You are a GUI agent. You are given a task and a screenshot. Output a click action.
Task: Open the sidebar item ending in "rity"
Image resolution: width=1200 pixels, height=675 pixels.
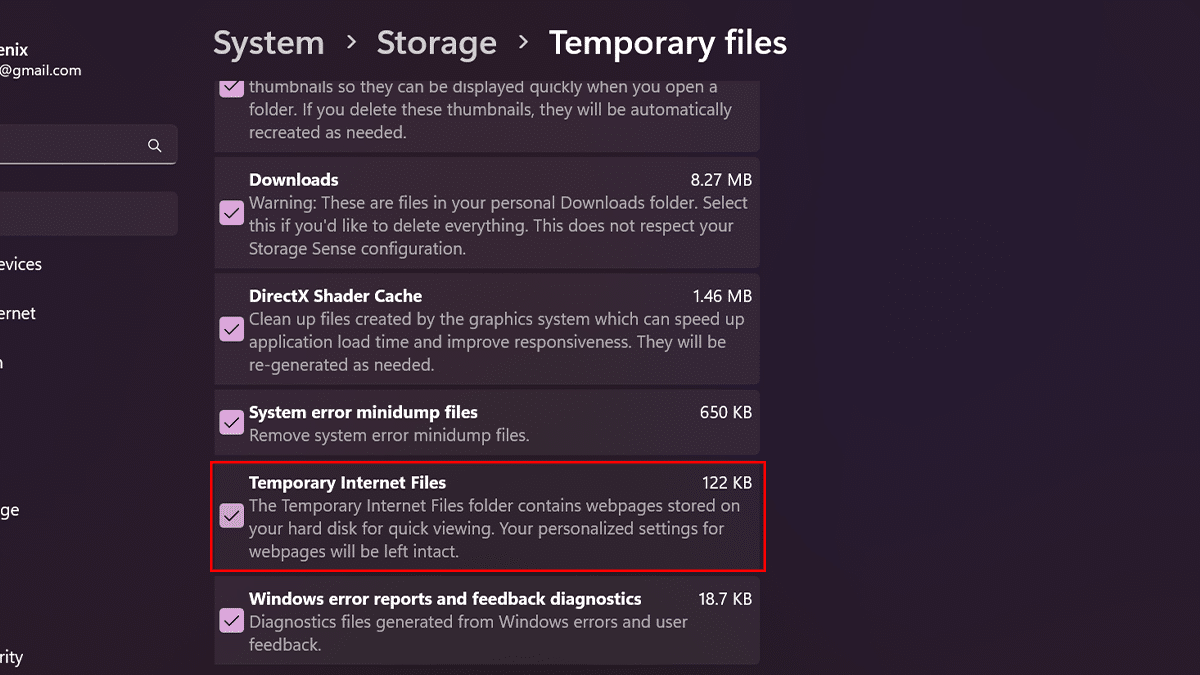pos(12,657)
